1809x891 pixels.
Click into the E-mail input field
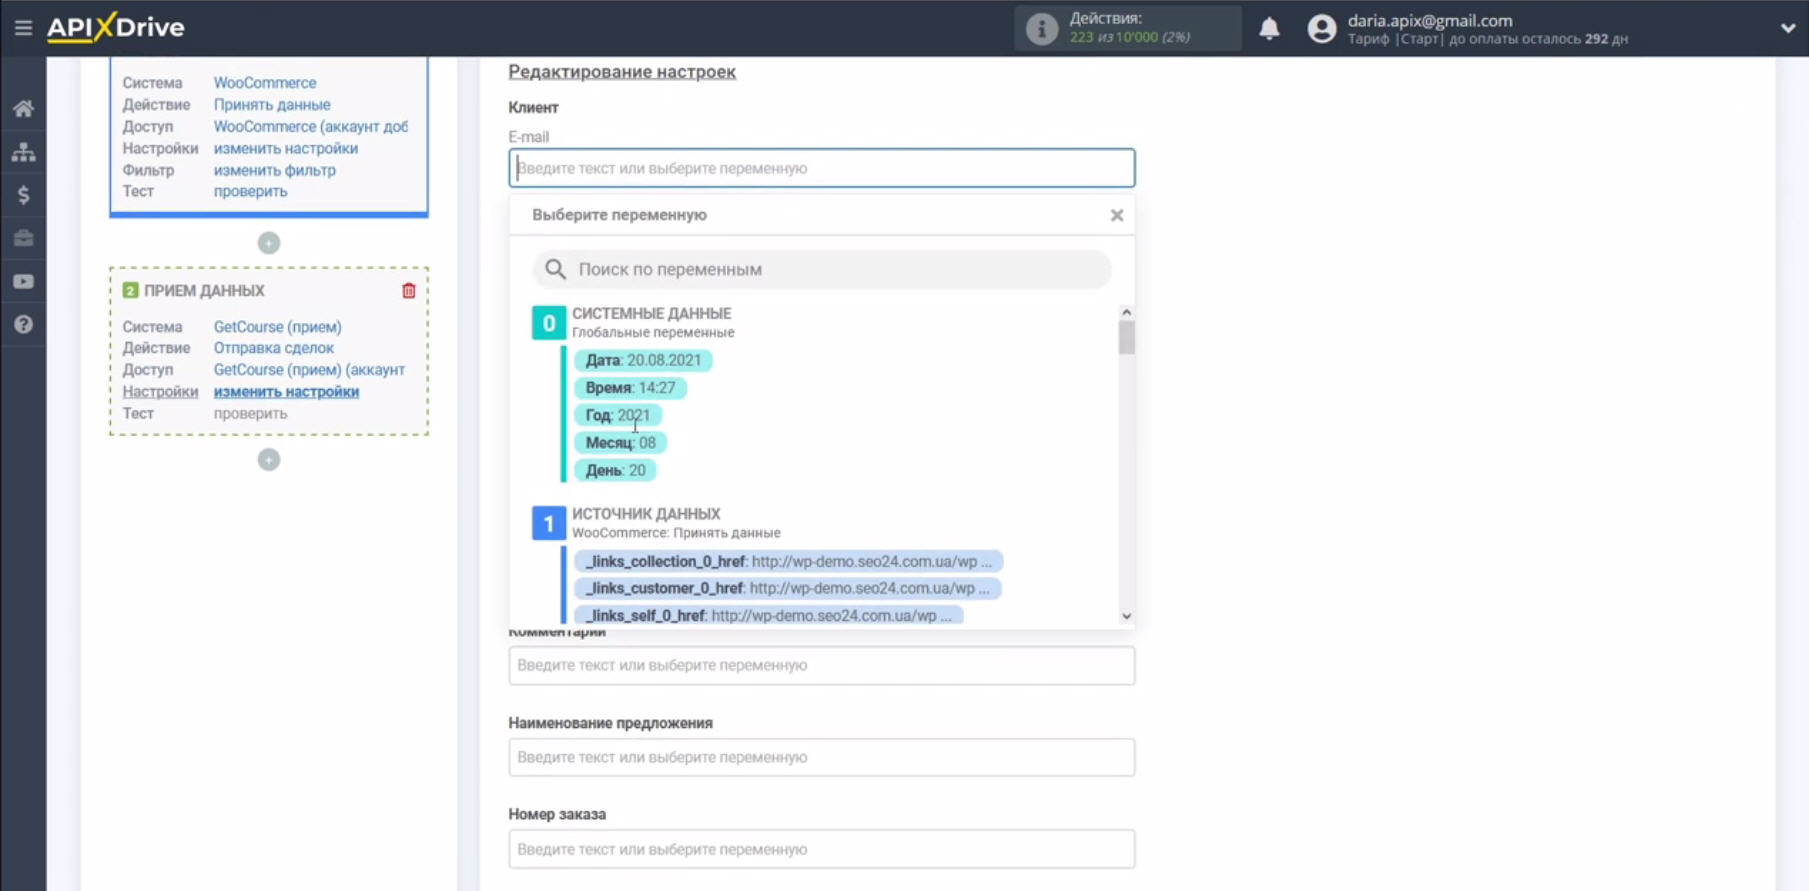tap(822, 168)
